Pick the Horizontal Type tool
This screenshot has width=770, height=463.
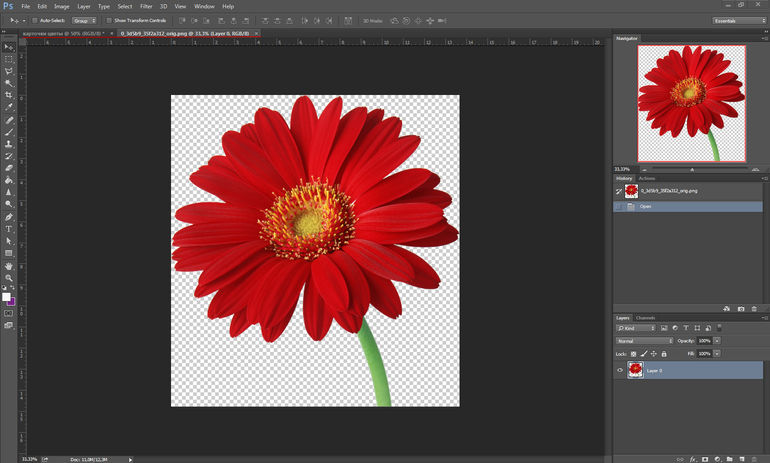9,229
